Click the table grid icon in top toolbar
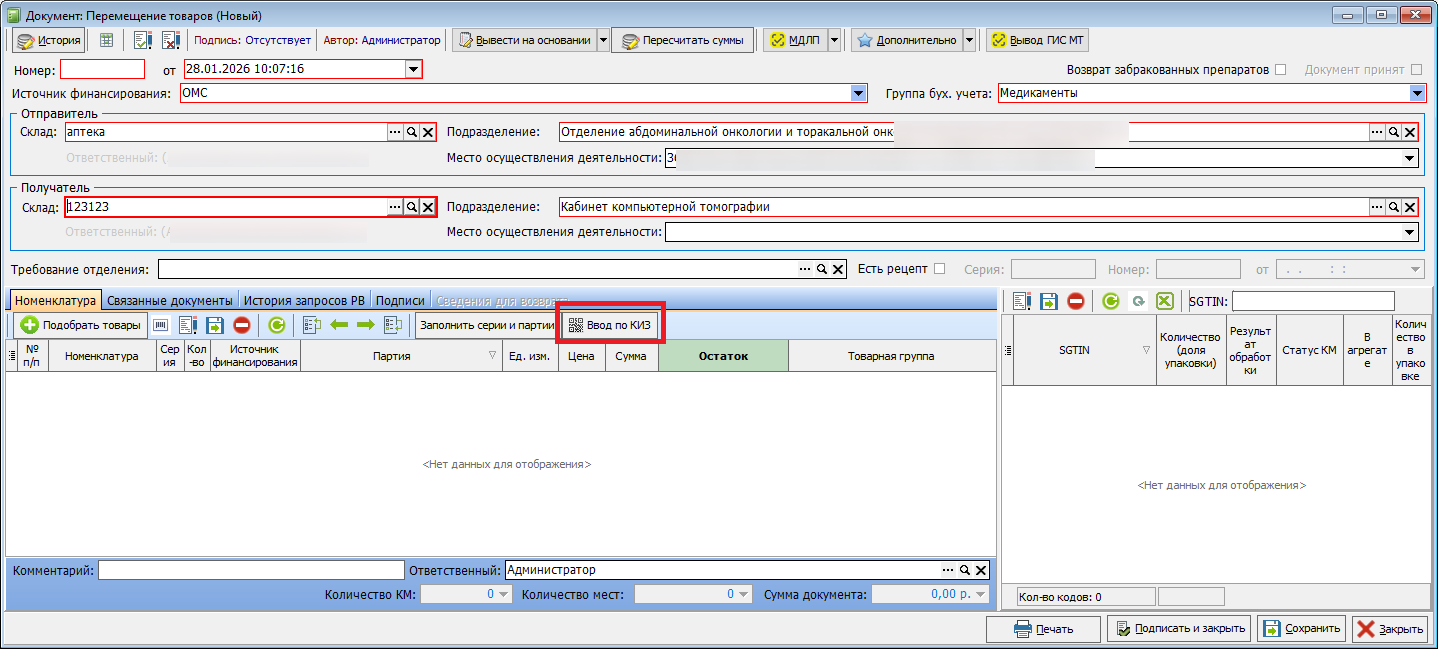The image size is (1438, 649). coord(106,41)
